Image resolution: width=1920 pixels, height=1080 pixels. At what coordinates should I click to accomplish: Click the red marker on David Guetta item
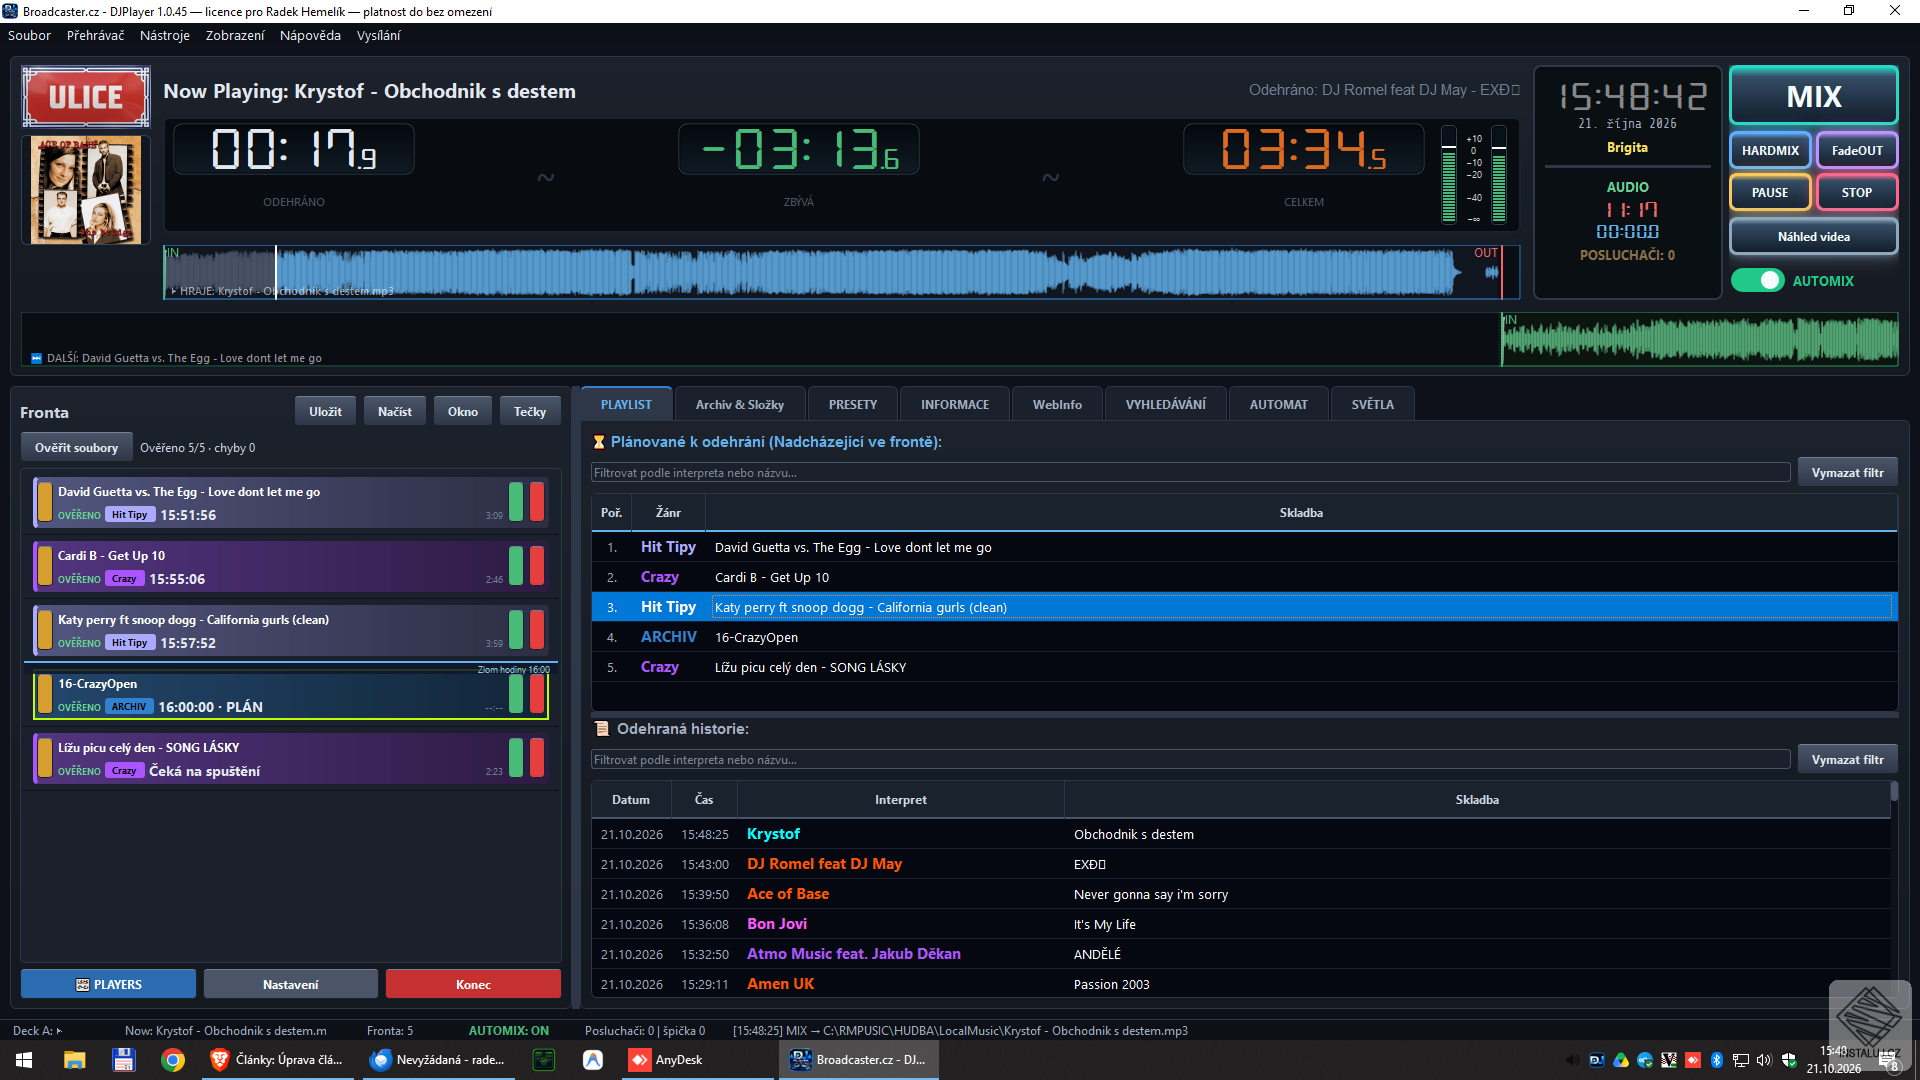click(x=537, y=502)
